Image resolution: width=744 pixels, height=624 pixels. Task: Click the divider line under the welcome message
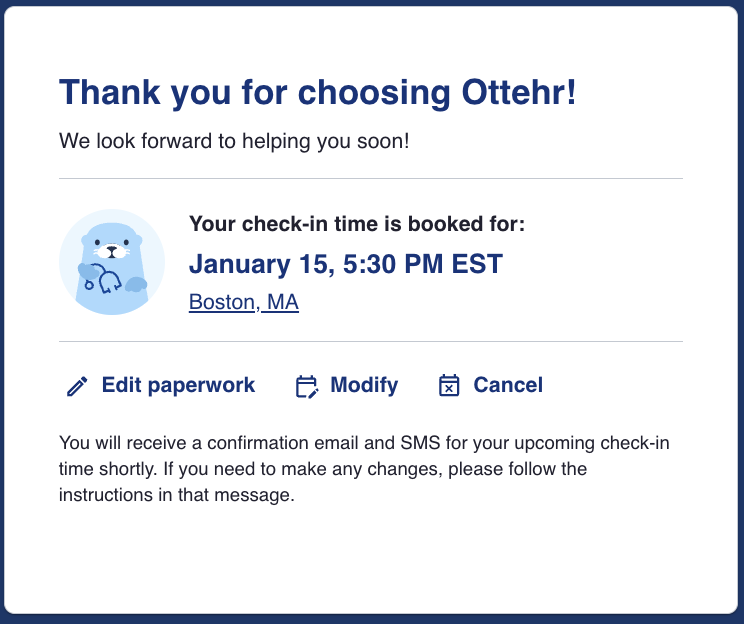pos(371,179)
